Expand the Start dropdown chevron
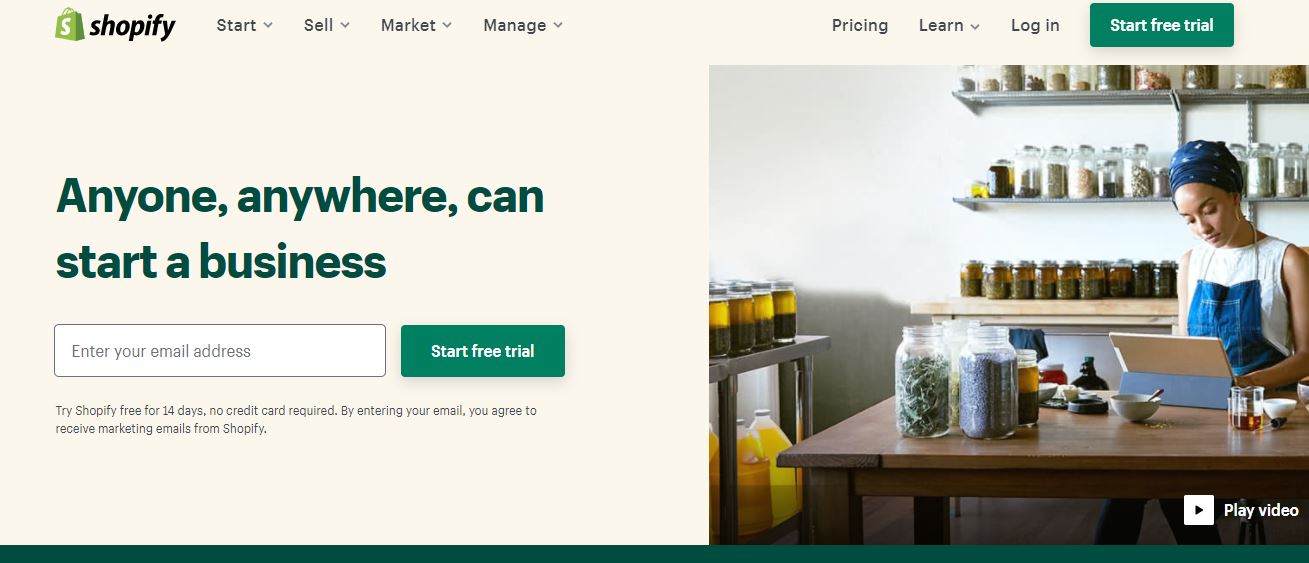Image resolution: width=1309 pixels, height=563 pixels. click(x=268, y=26)
